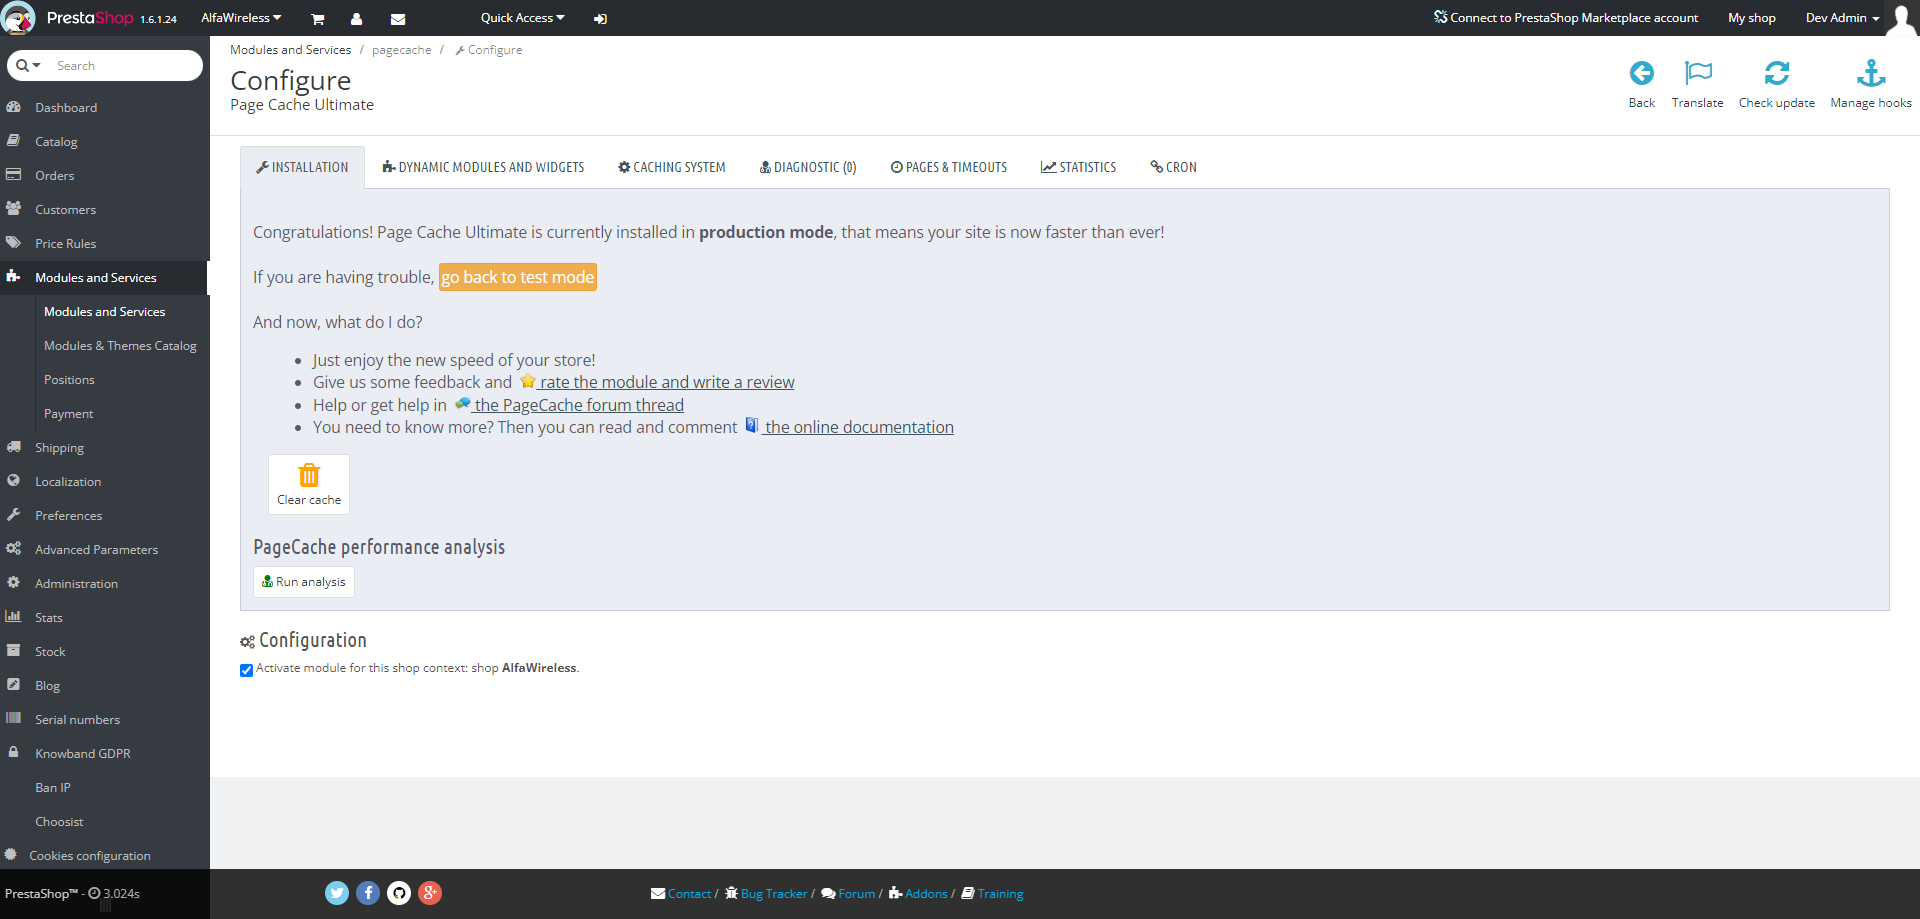Click the Run analysis button
Viewport: 1920px width, 919px height.
(x=304, y=582)
